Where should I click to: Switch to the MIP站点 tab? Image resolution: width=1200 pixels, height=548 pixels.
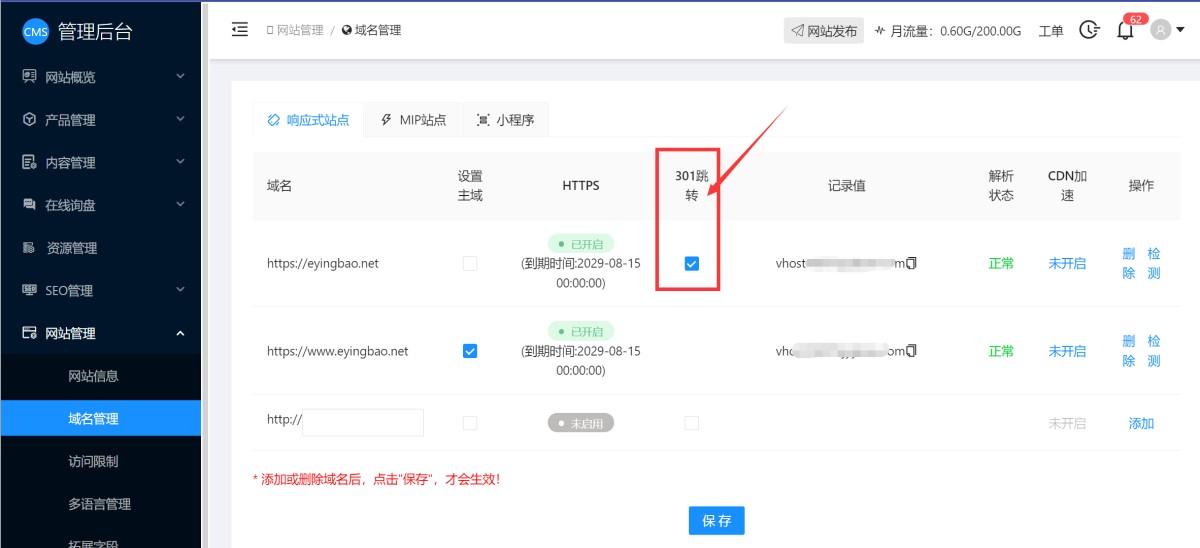413,120
